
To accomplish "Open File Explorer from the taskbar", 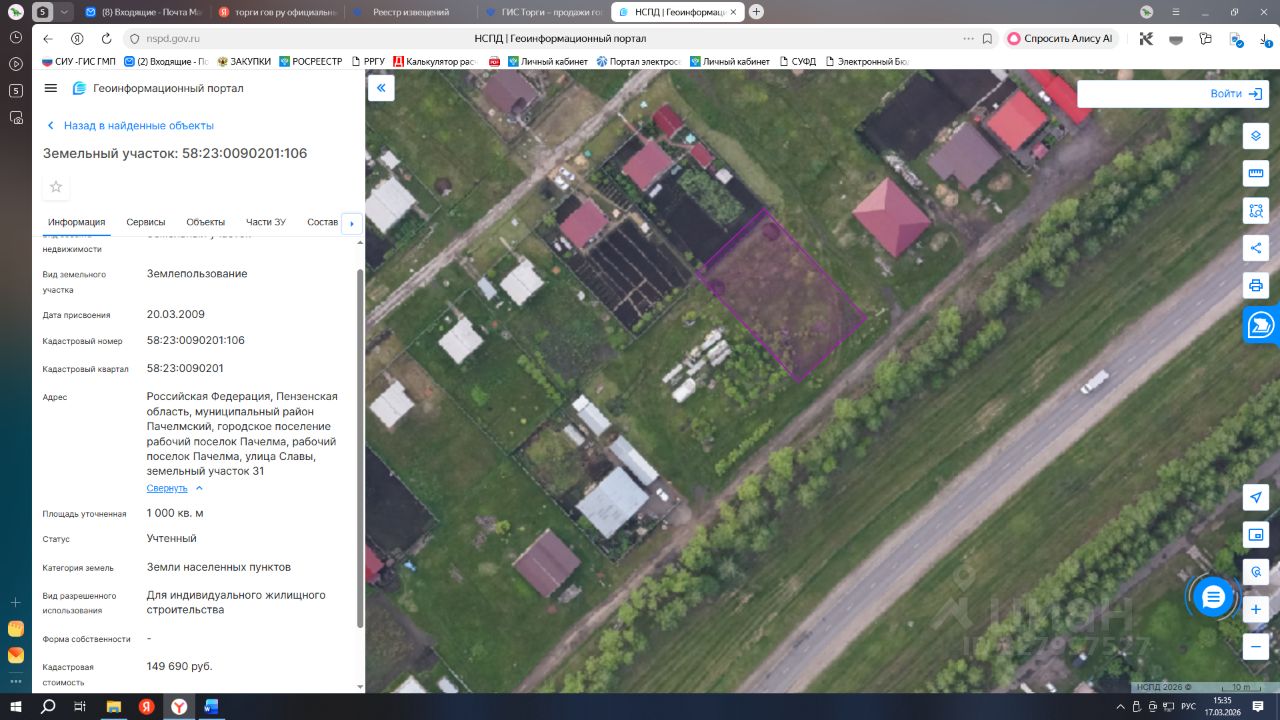I will click(x=112, y=706).
